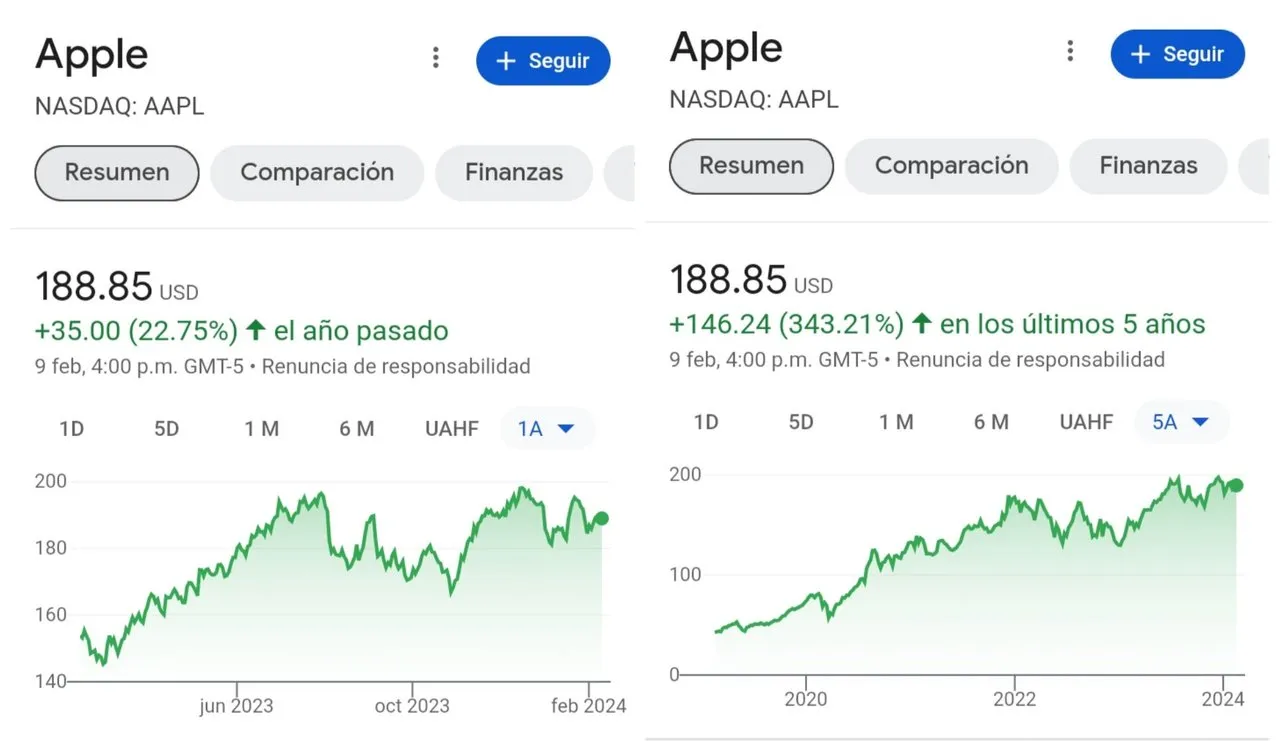Open right Renuncia de responsabilidad link
1280x741 pixels.
tap(1030, 359)
